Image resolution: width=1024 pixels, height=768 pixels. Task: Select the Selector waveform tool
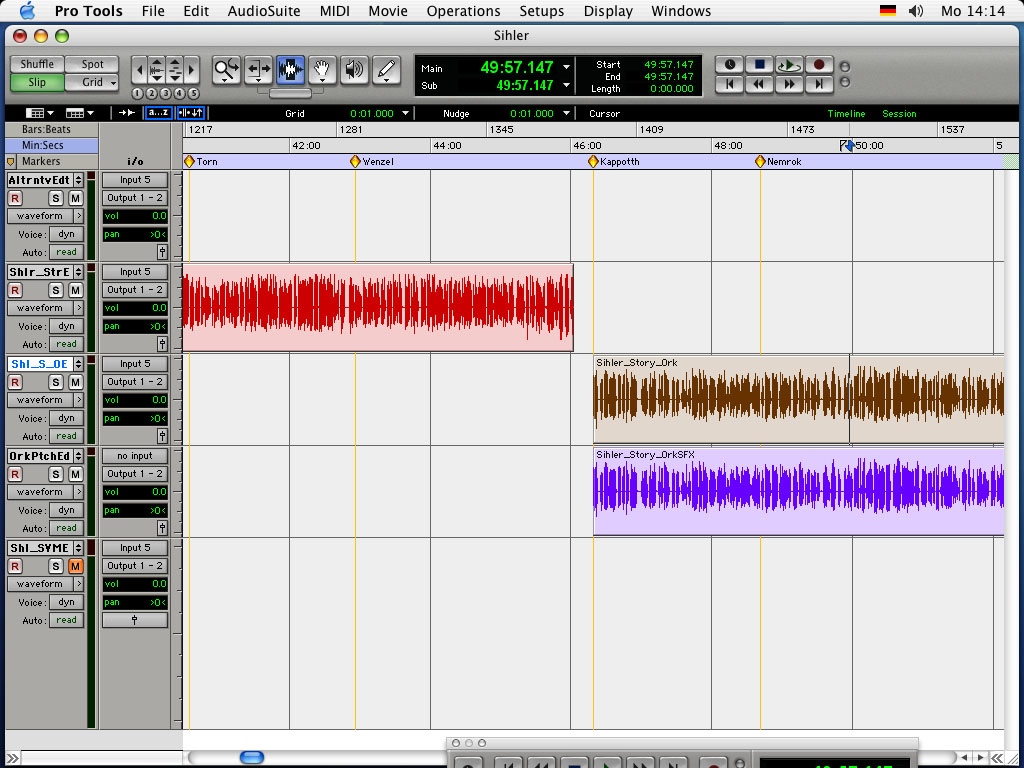[290, 70]
